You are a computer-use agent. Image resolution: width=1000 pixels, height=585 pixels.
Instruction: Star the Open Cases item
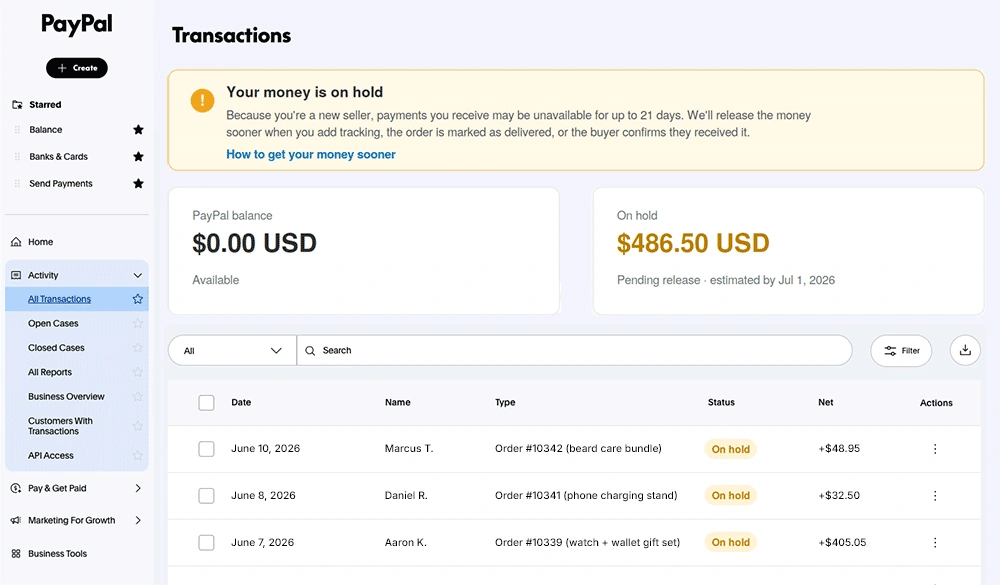point(137,323)
